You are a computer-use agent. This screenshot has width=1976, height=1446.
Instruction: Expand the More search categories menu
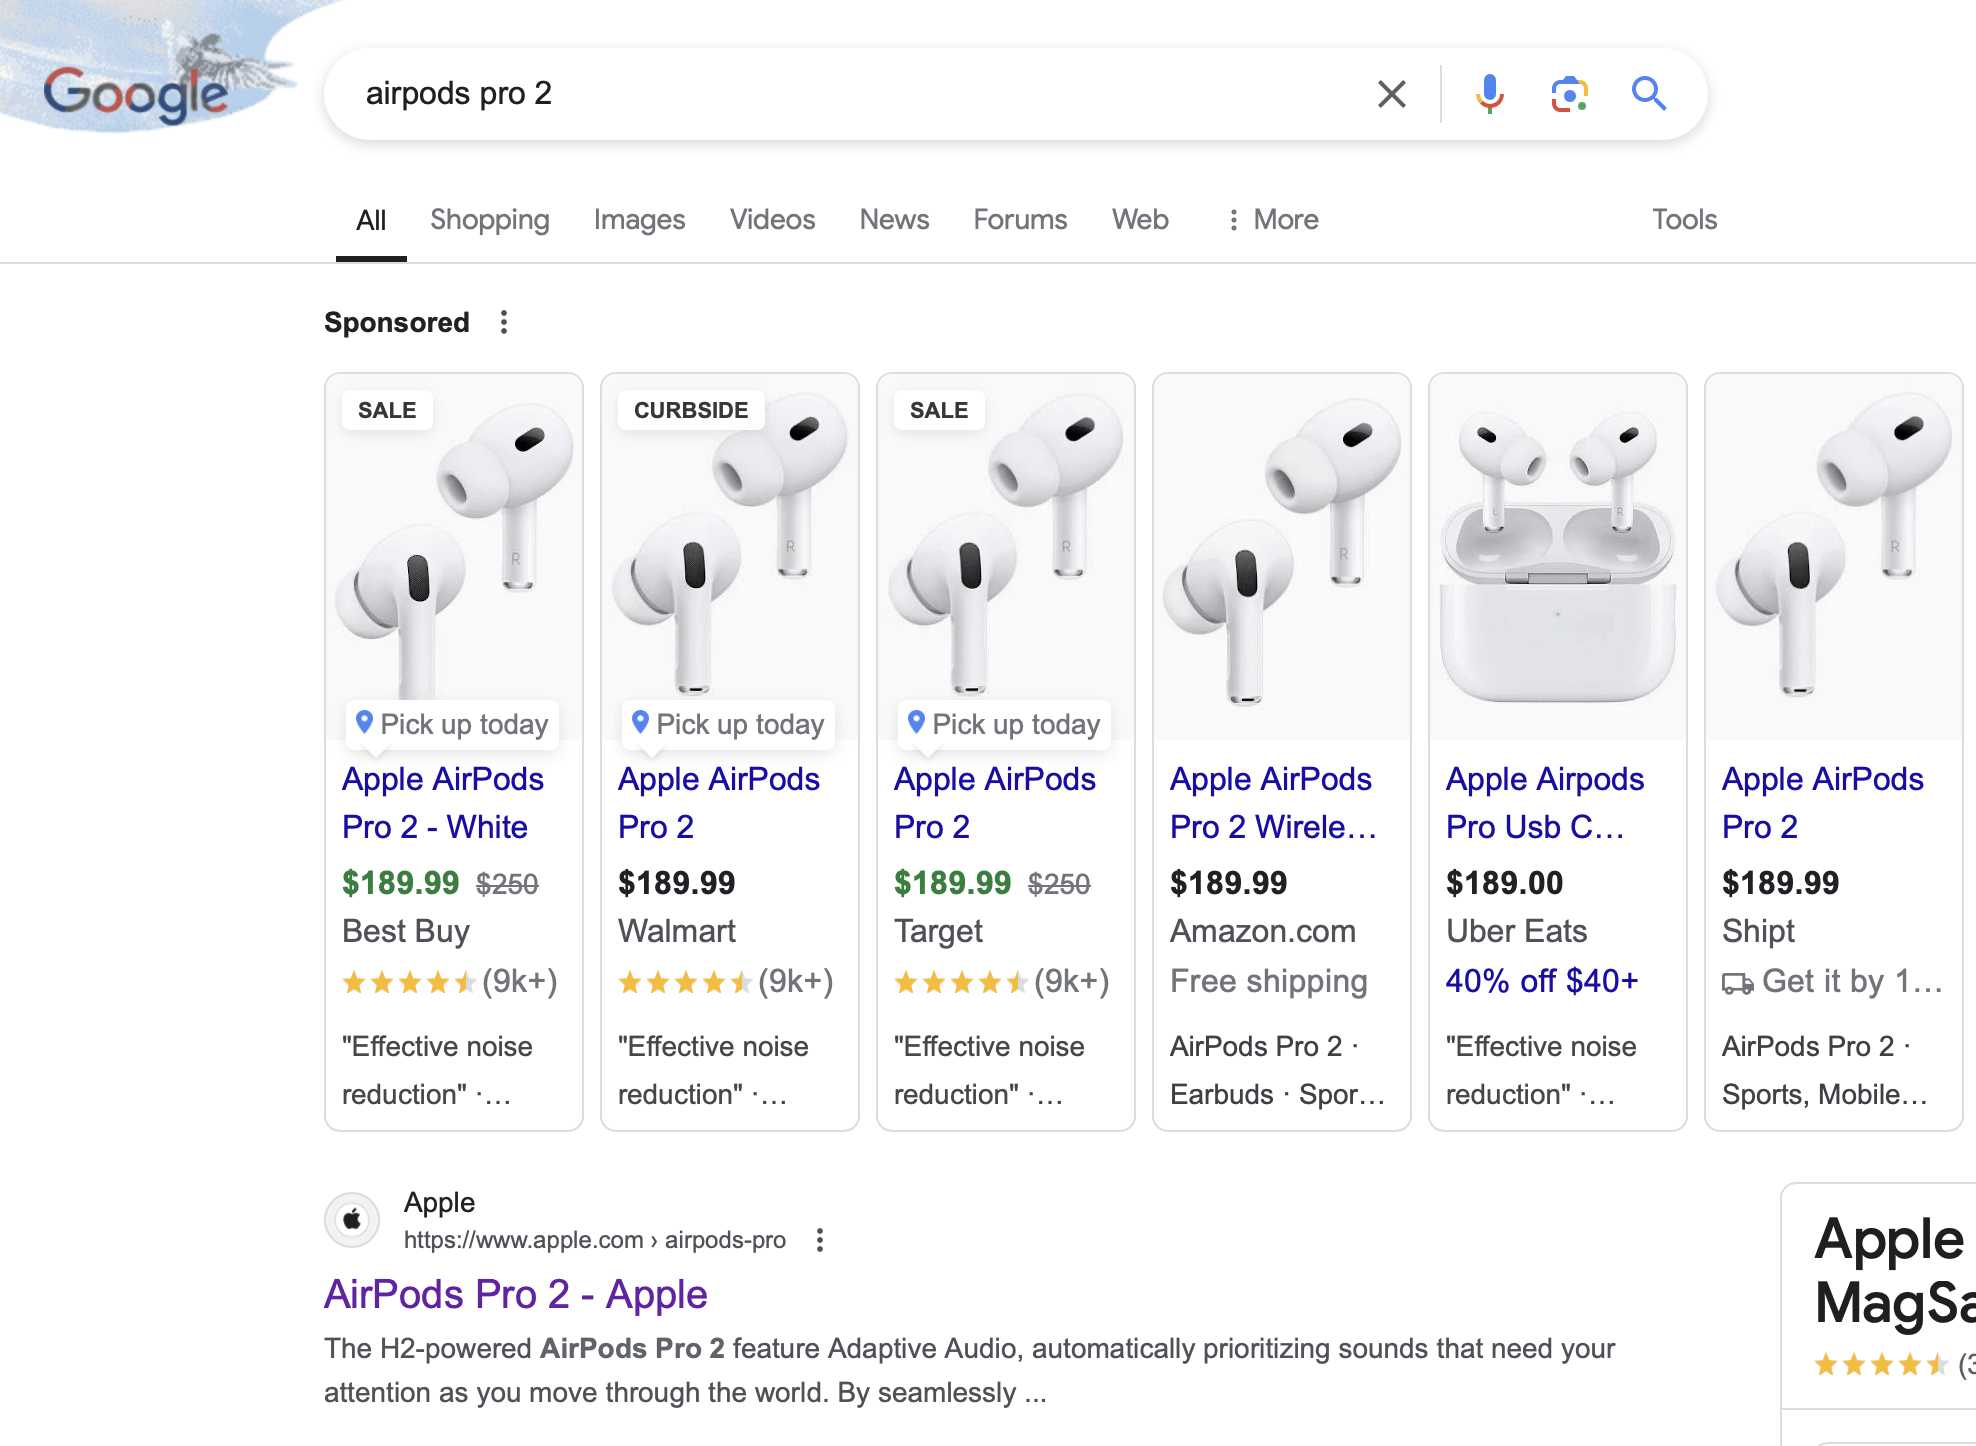1273,220
